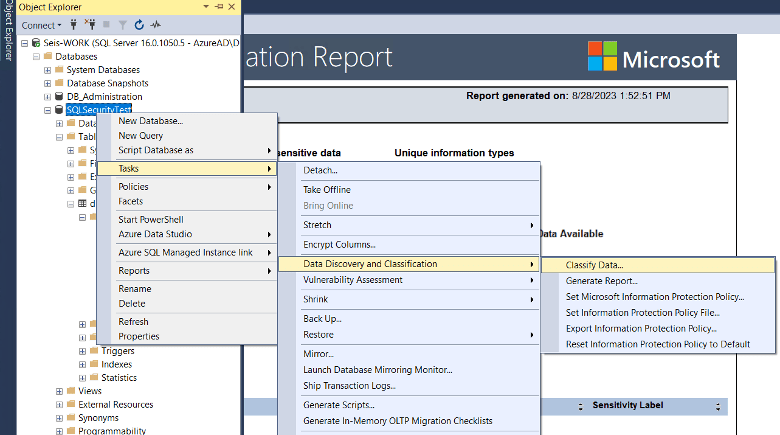Click the vertical Object Explorer side tab

[x=7, y=31]
